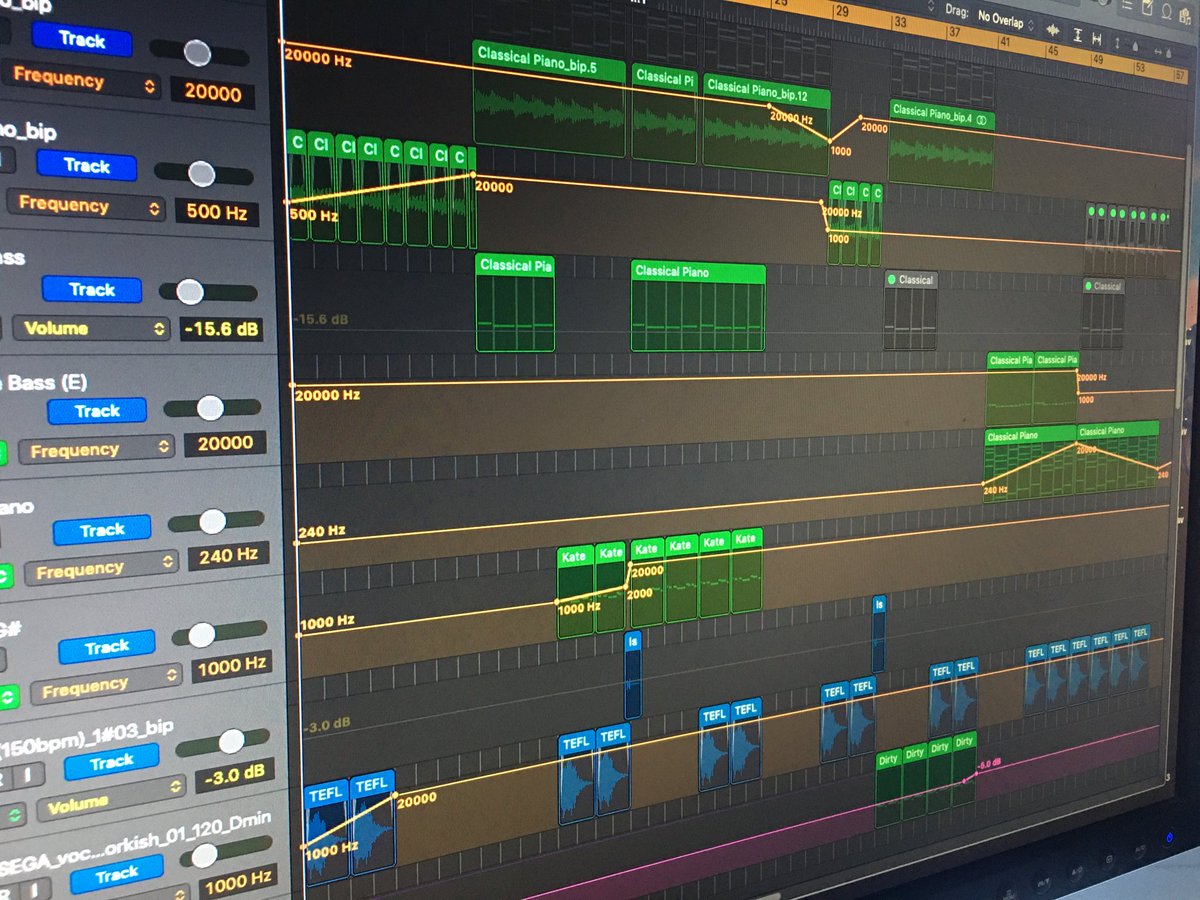Screen dimensions: 1200x900
Task: Open Volume dropdown beside the -15.6 dB field
Action: pos(92,328)
